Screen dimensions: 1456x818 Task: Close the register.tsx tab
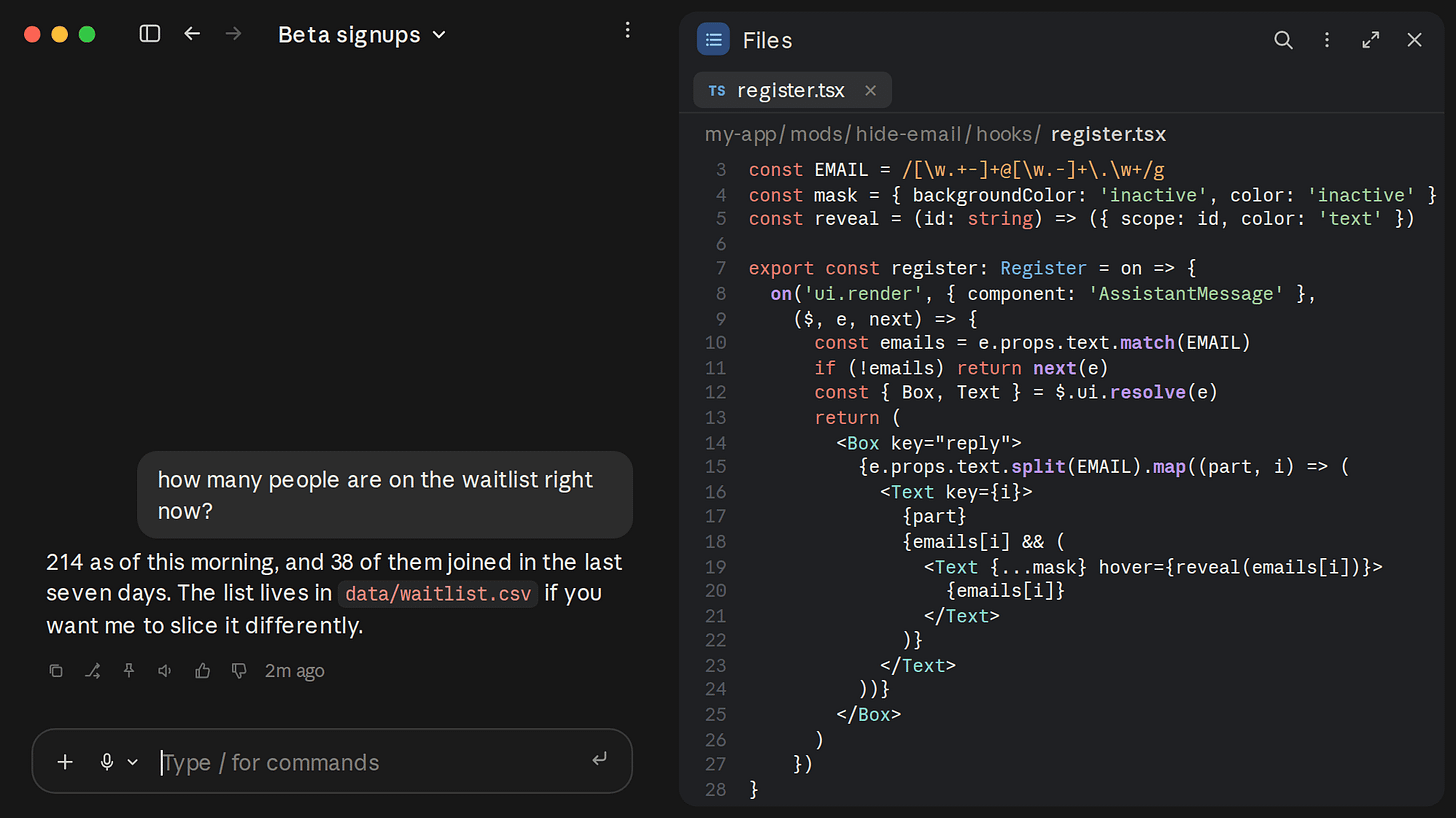[870, 91]
